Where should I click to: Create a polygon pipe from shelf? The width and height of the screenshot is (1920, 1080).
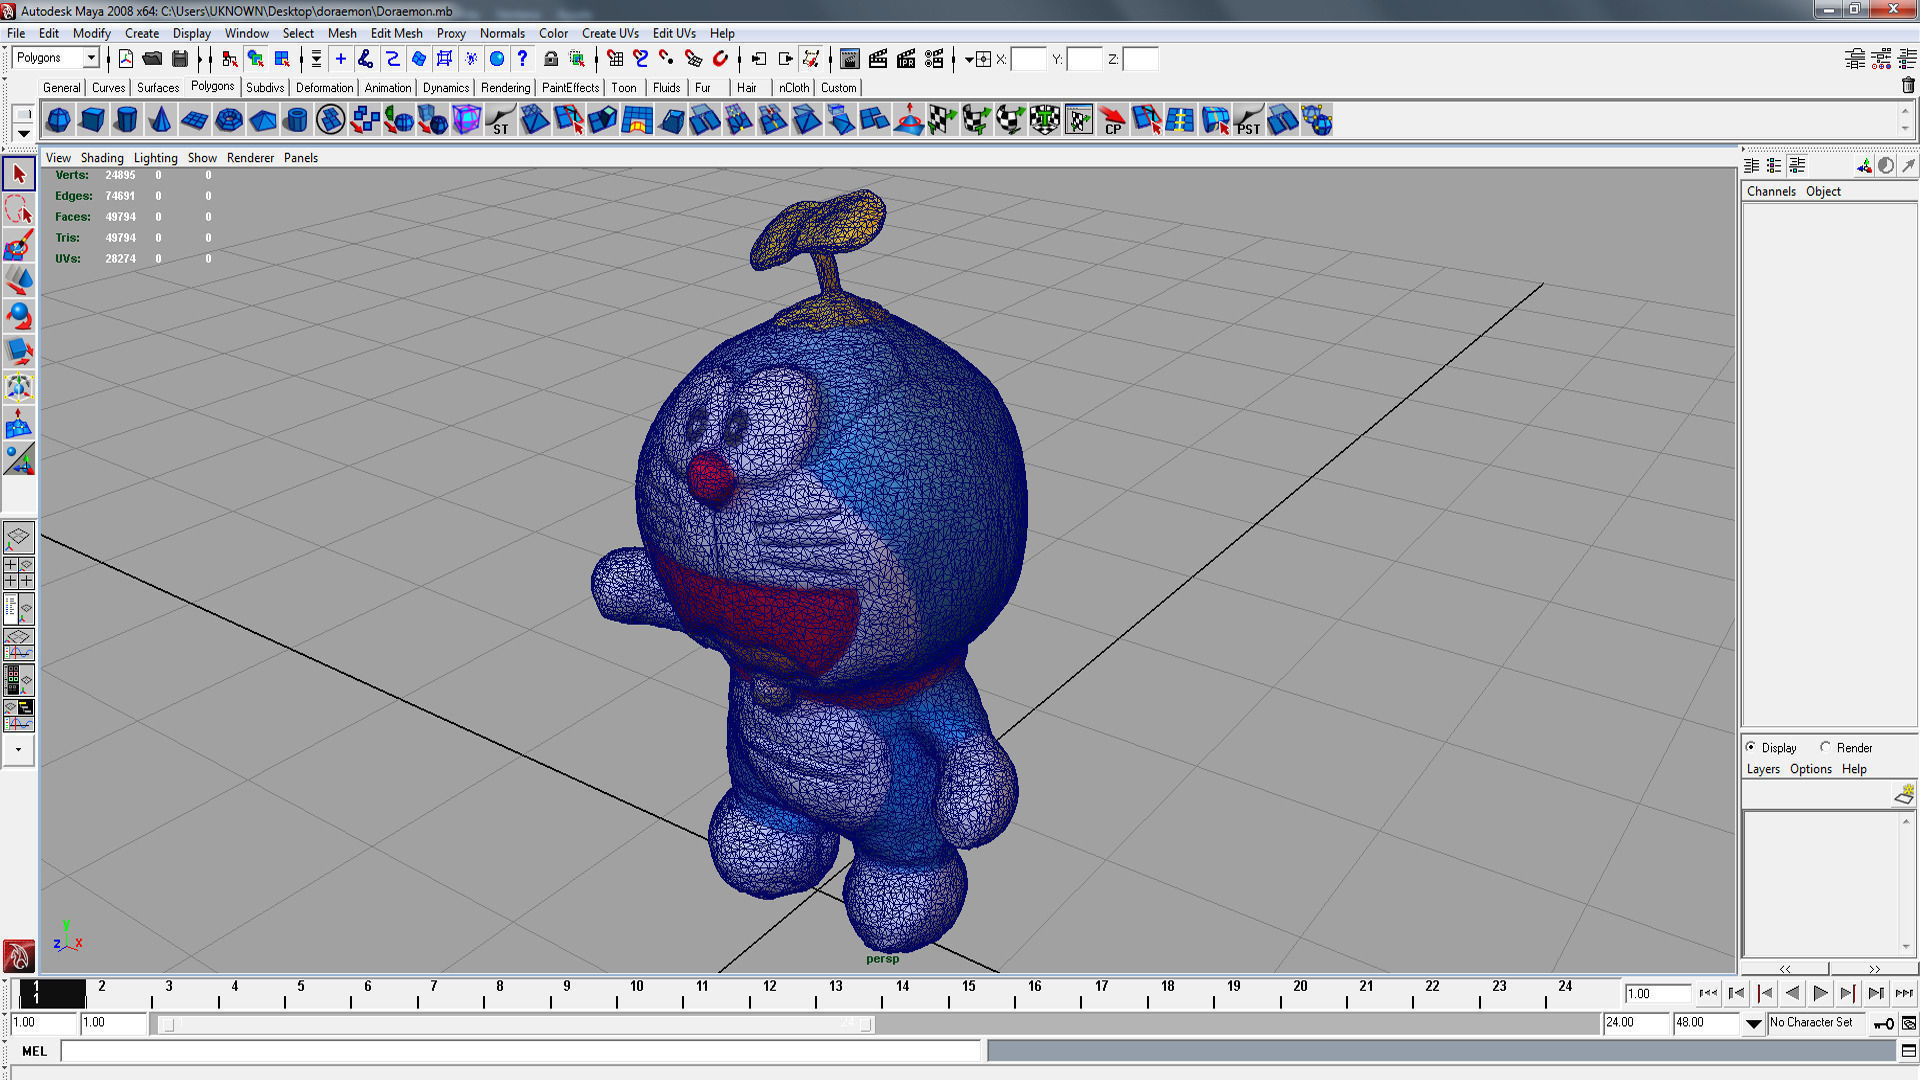click(x=296, y=121)
